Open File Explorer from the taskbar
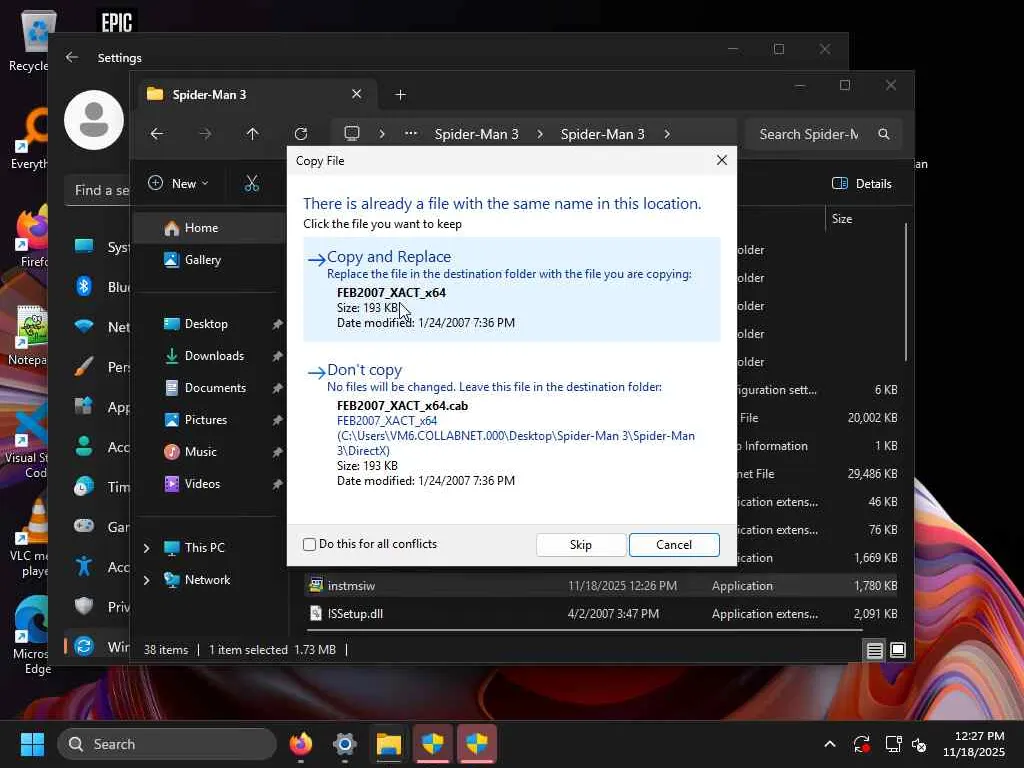The height and width of the screenshot is (768, 1024). tap(389, 744)
